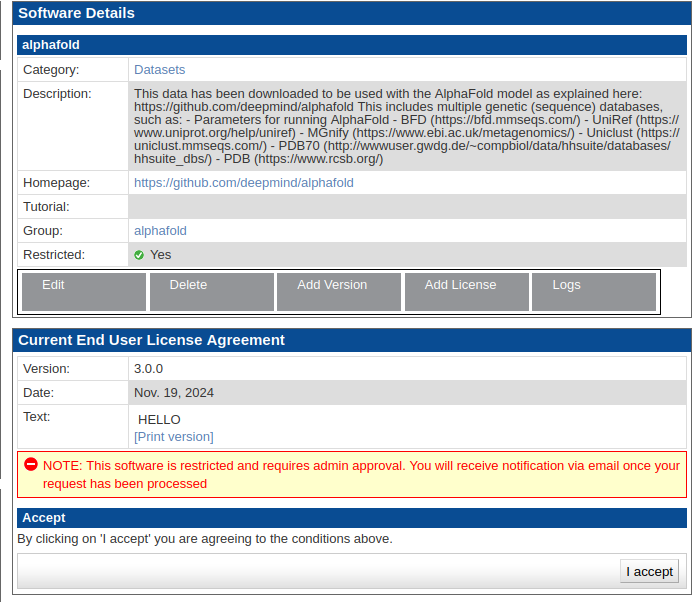Select the version value 3.0.0
Screen dimensions: 695x602
(x=148, y=368)
